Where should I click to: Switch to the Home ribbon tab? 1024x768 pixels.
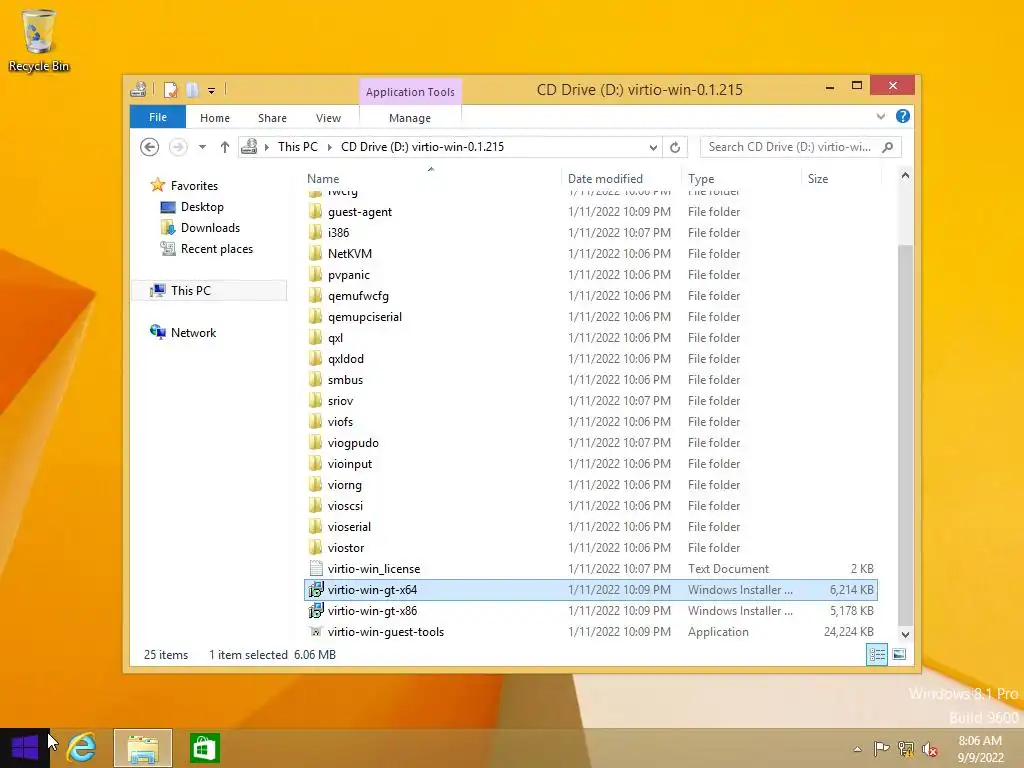pyautogui.click(x=215, y=118)
